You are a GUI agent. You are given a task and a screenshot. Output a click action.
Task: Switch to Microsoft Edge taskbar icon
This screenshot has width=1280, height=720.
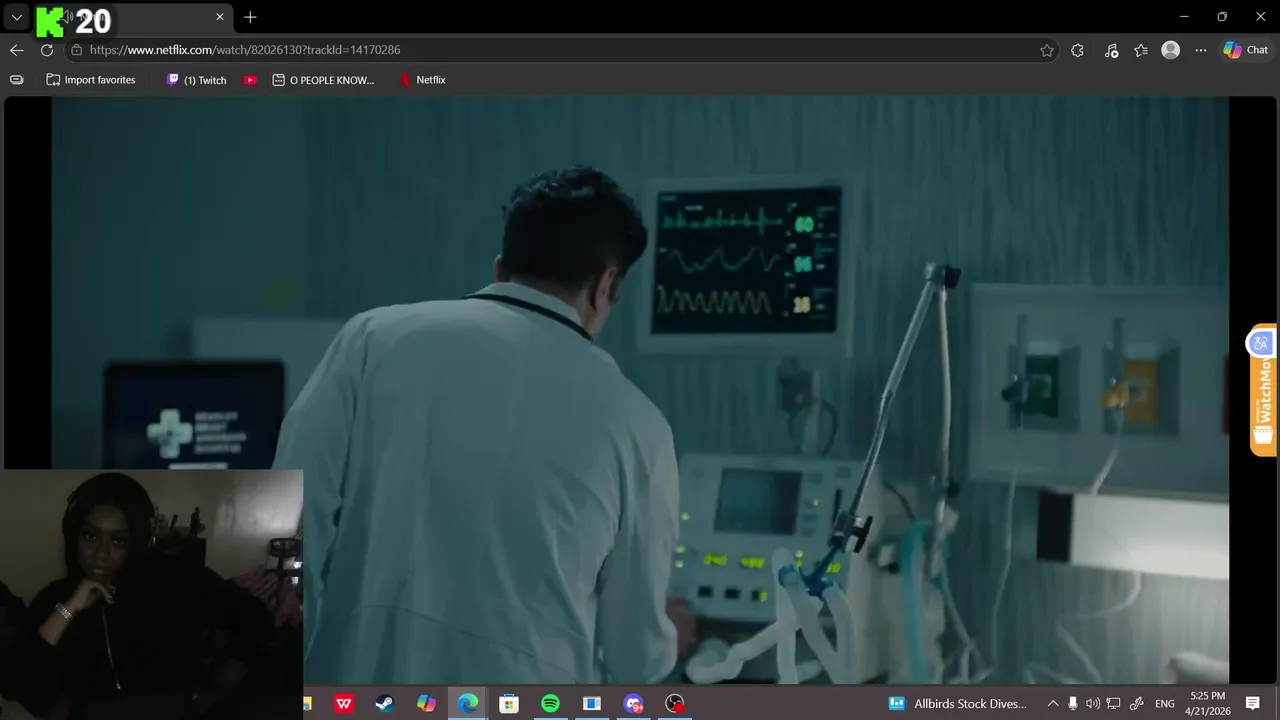click(468, 704)
